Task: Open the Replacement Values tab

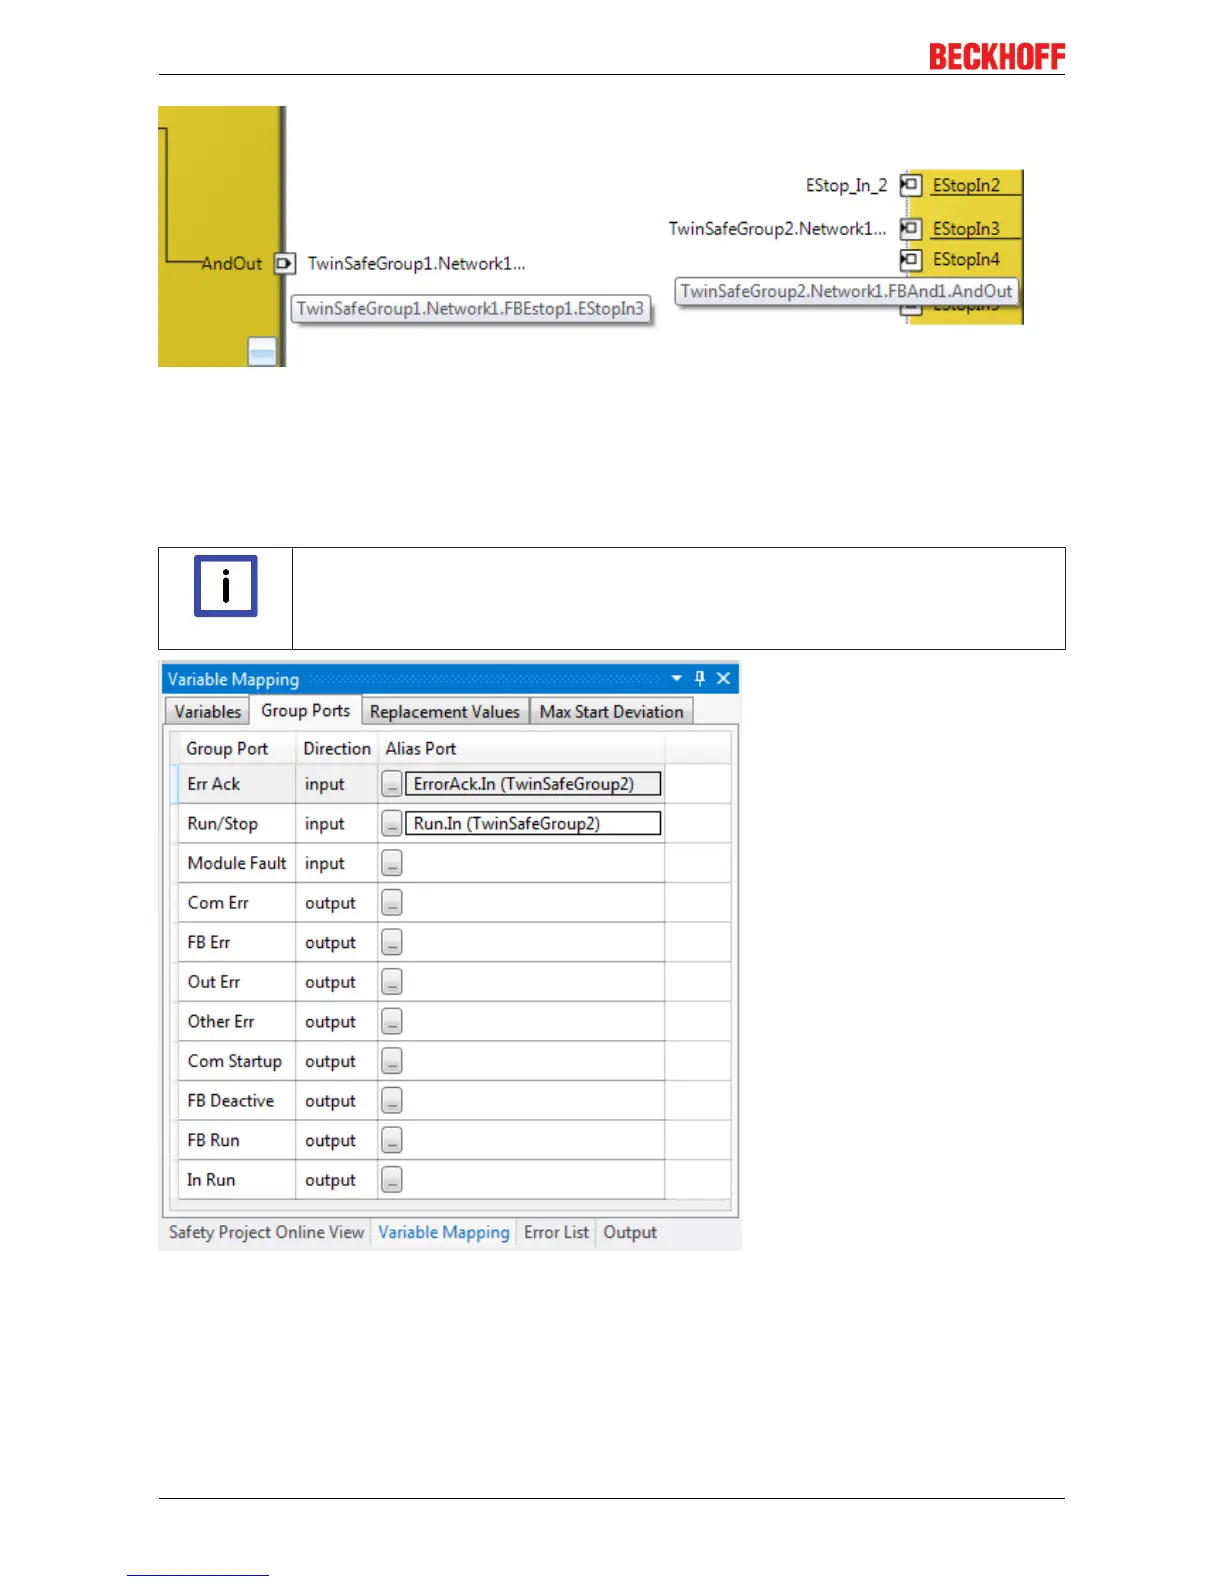Action: pos(445,711)
